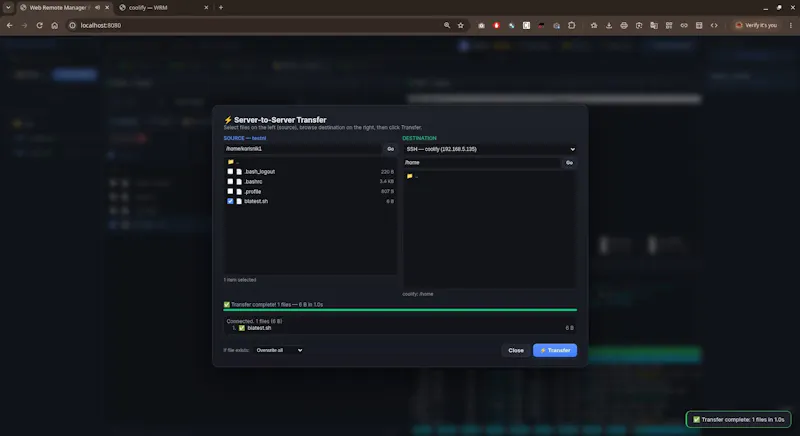The width and height of the screenshot is (800, 436).
Task: Close the coolify — WRM tab
Action: click(x=206, y=8)
